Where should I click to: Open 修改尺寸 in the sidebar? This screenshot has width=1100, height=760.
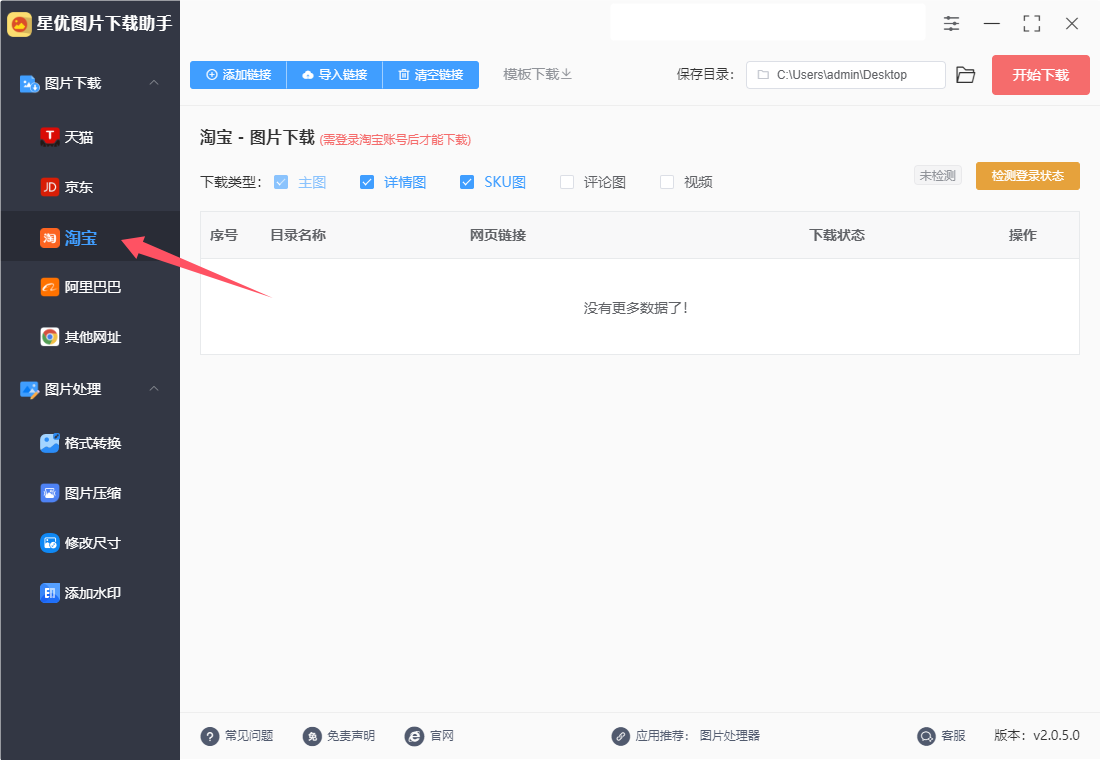90,542
